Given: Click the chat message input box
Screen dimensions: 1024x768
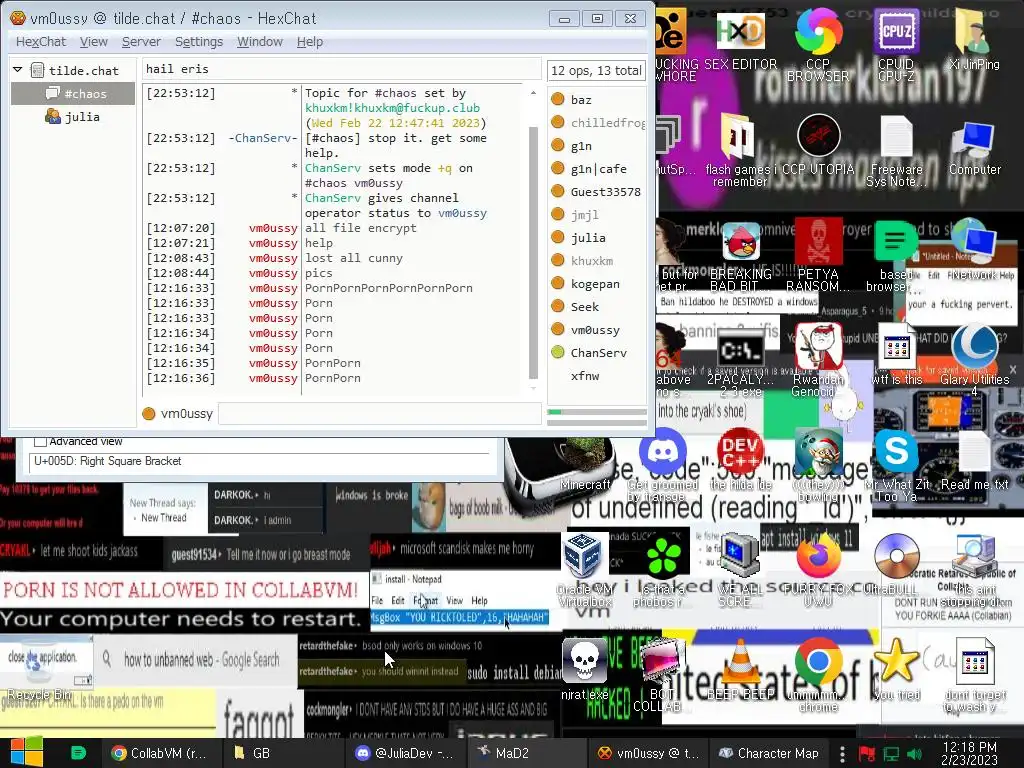Looking at the screenshot, I should coord(379,413).
